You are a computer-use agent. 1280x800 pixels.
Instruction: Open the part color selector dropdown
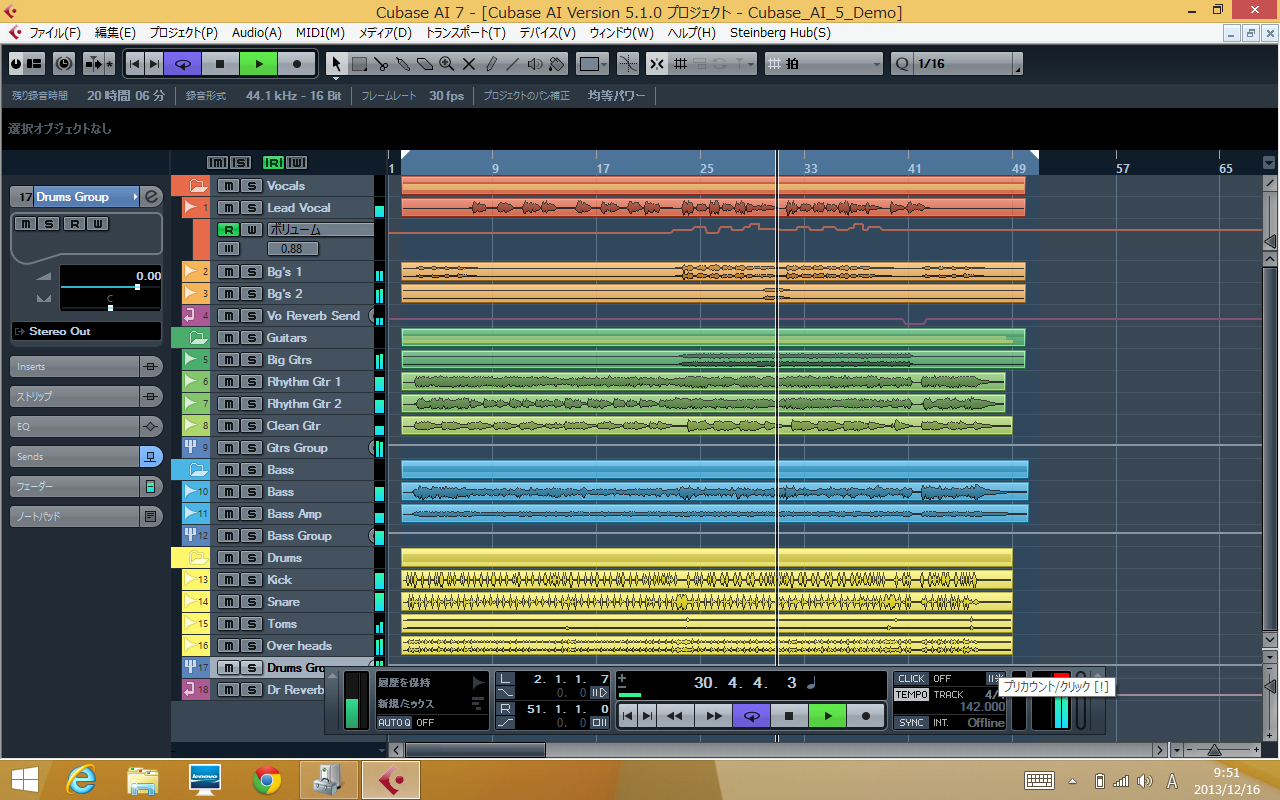[594, 64]
